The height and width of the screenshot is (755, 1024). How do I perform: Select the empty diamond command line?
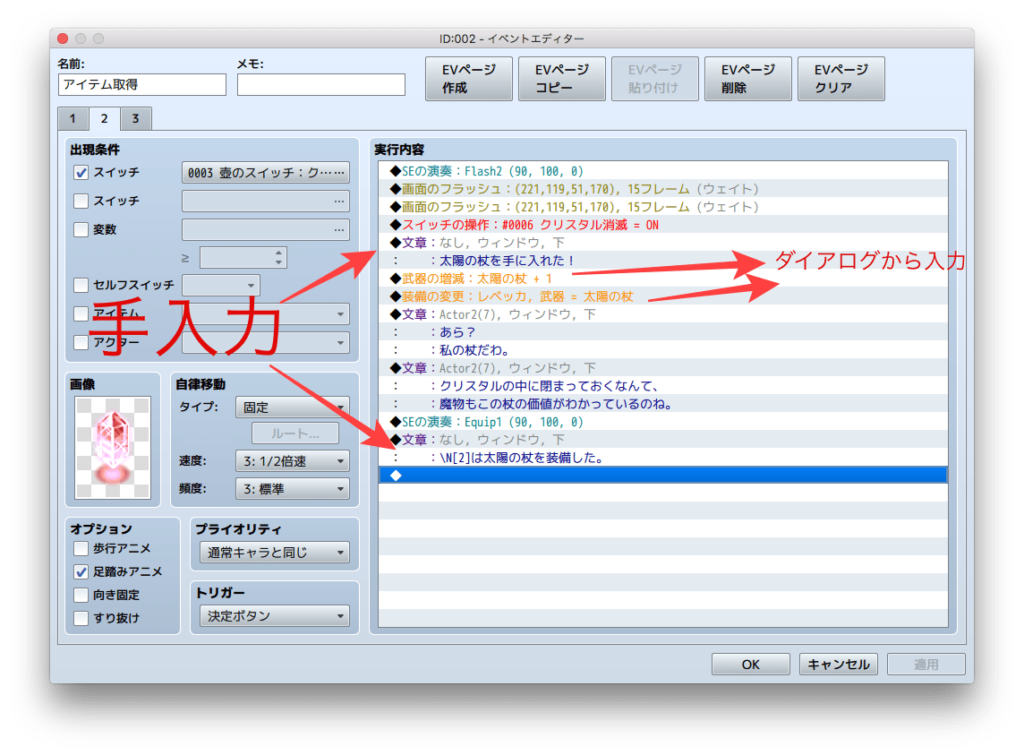[x=663, y=475]
